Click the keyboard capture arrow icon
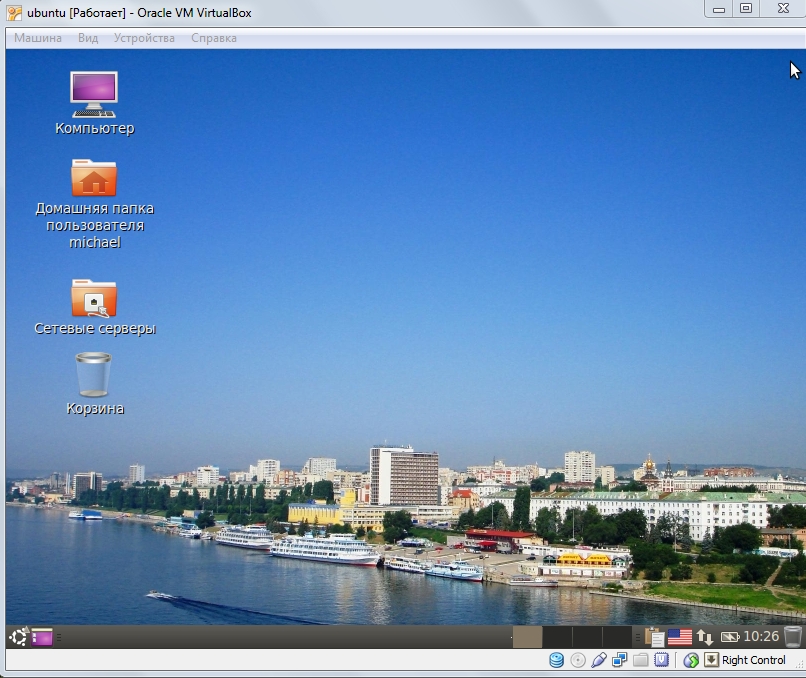This screenshot has width=806, height=678. pyautogui.click(x=711, y=660)
